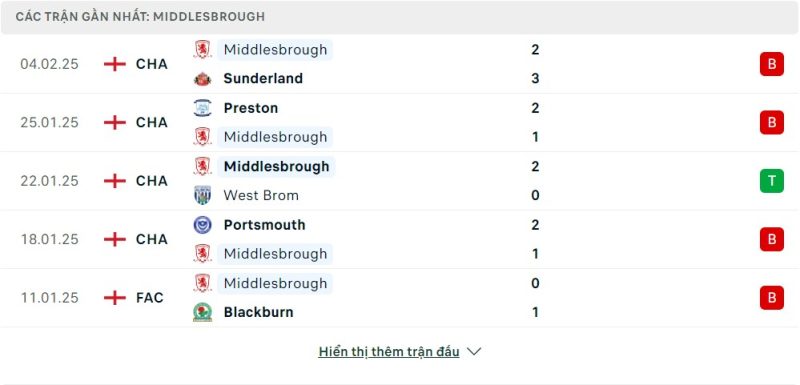Click the red B badge for the Sunderland match
The width and height of the screenshot is (800, 385).
tap(771, 64)
